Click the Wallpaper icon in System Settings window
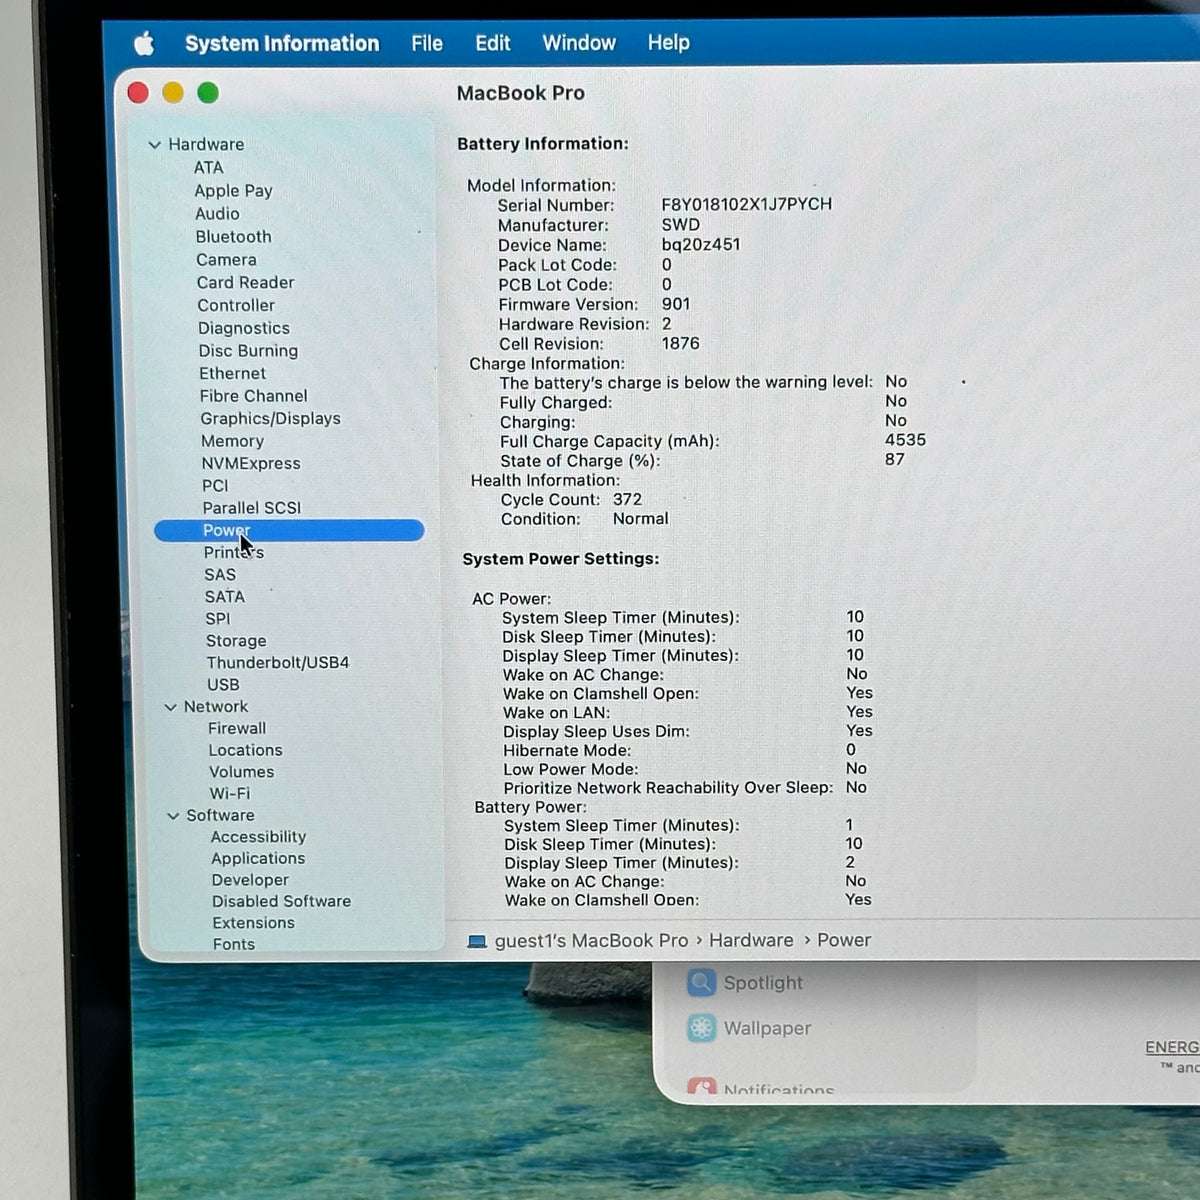 pos(702,1028)
